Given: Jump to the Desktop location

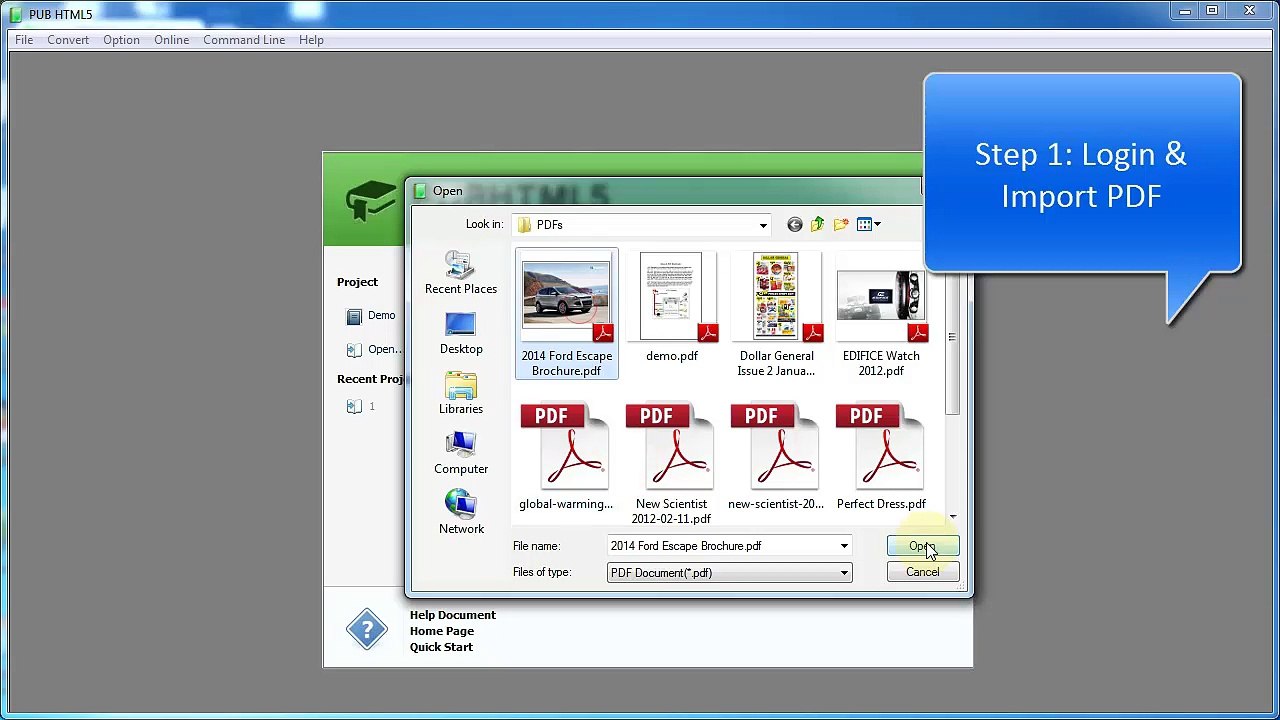Looking at the screenshot, I should [x=461, y=333].
